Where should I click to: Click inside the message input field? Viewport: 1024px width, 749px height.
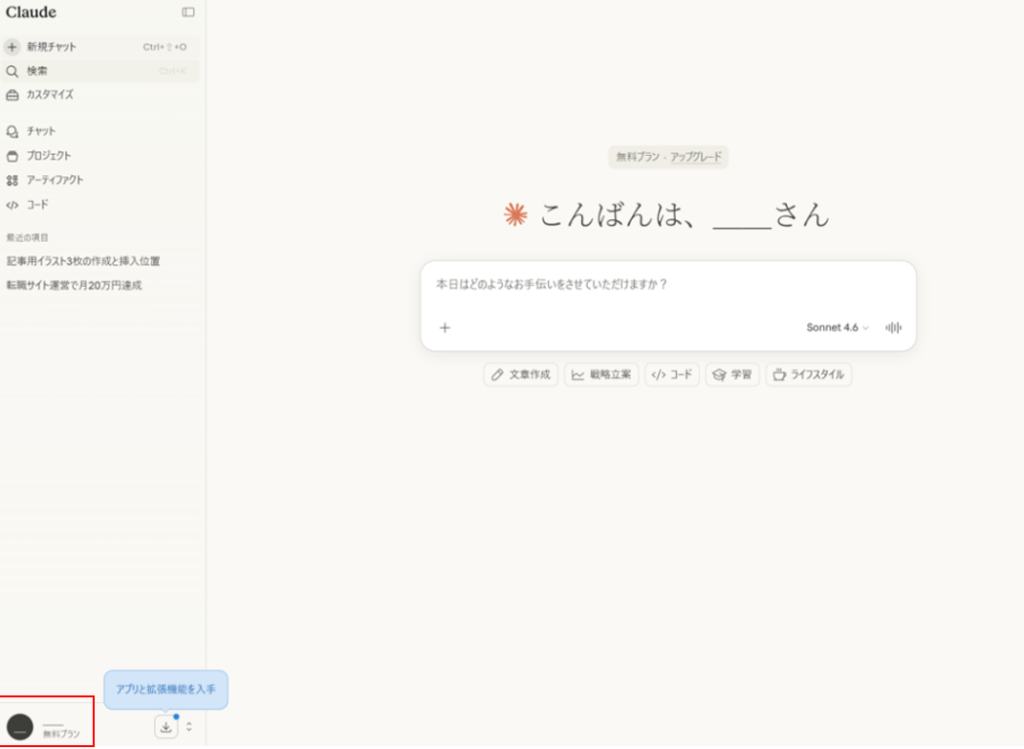pos(660,285)
